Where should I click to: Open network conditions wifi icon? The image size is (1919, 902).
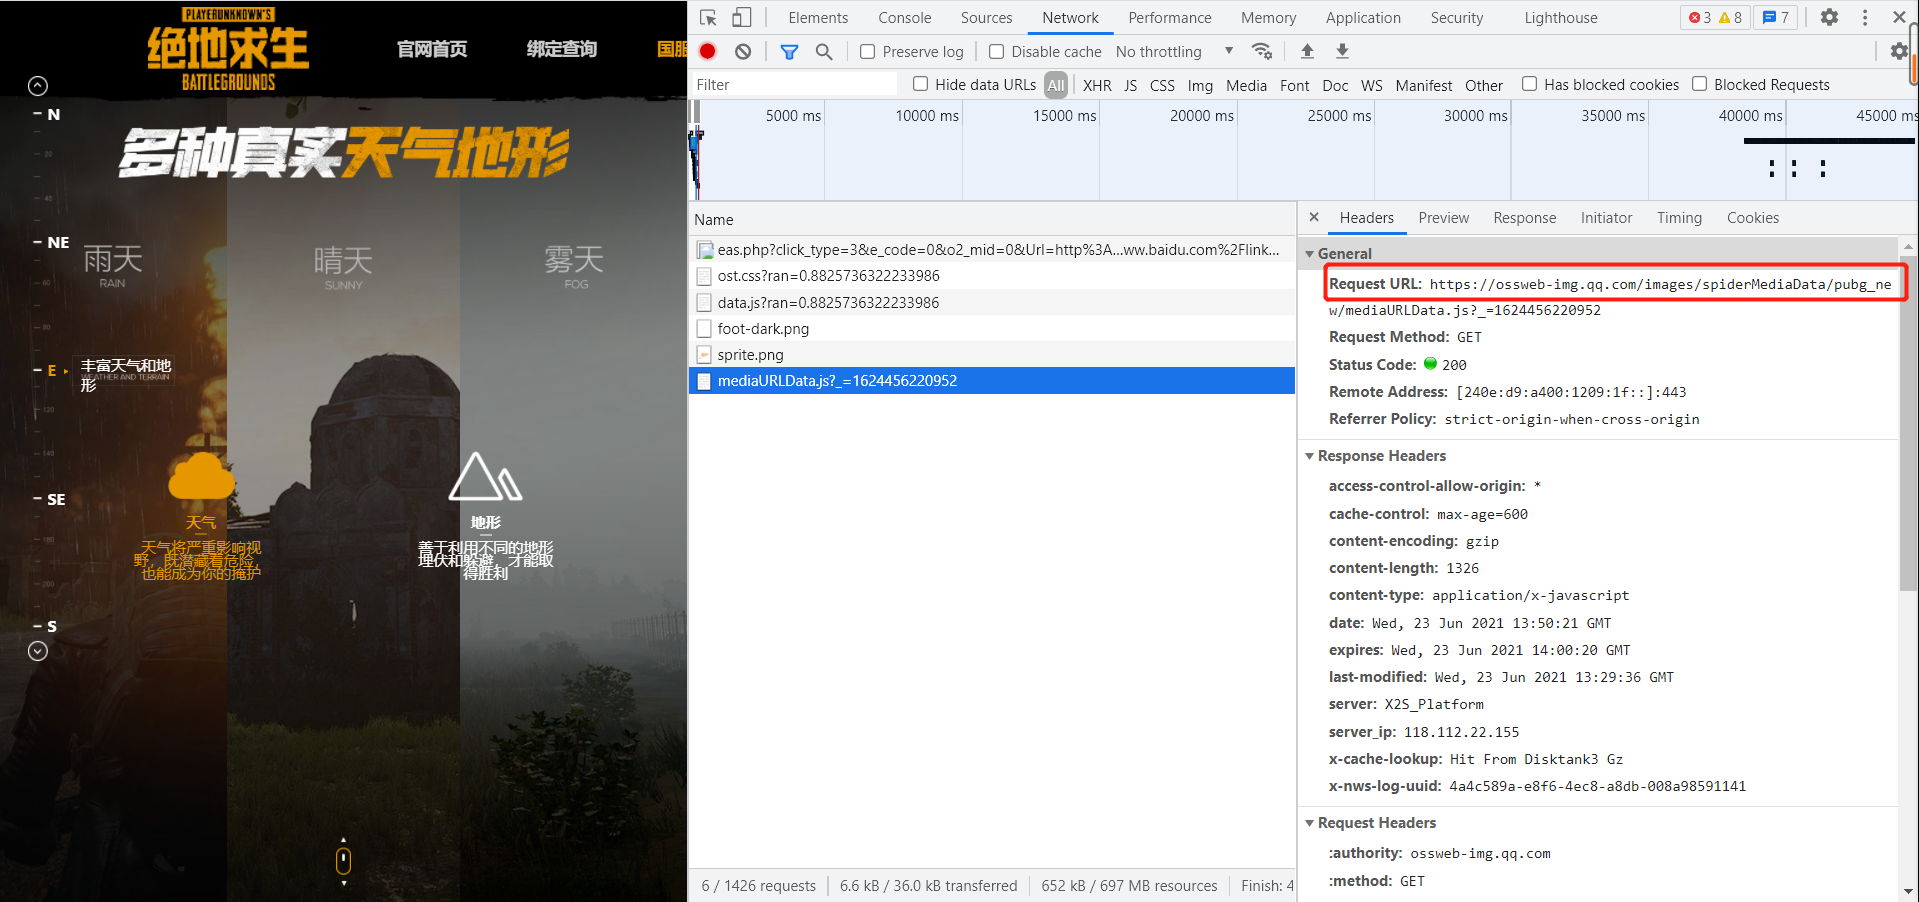[x=1262, y=51]
